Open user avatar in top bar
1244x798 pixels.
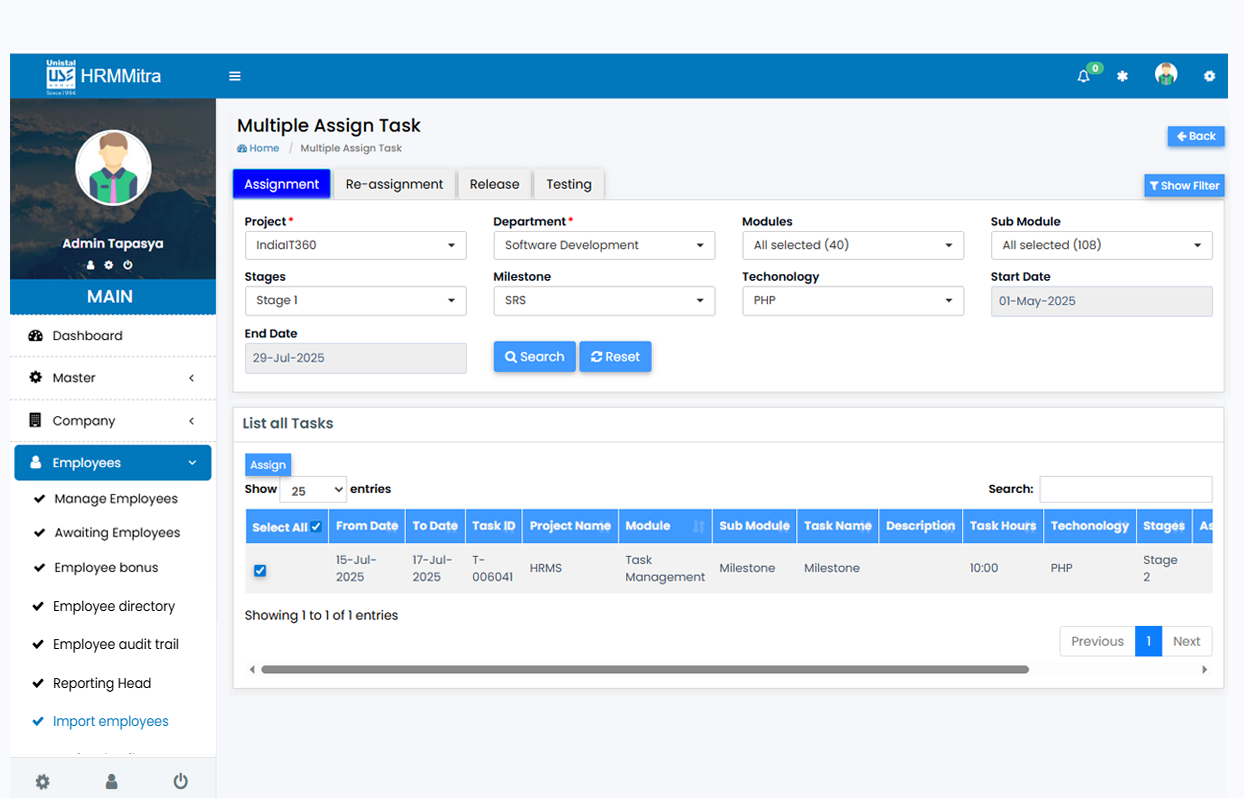pyautogui.click(x=1165, y=75)
